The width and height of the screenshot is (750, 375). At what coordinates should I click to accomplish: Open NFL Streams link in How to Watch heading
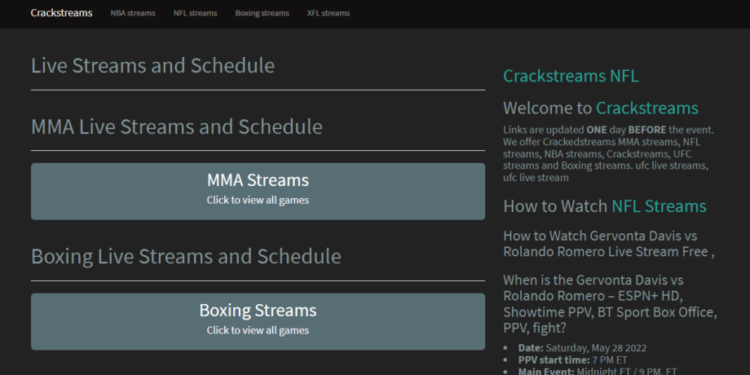(659, 206)
